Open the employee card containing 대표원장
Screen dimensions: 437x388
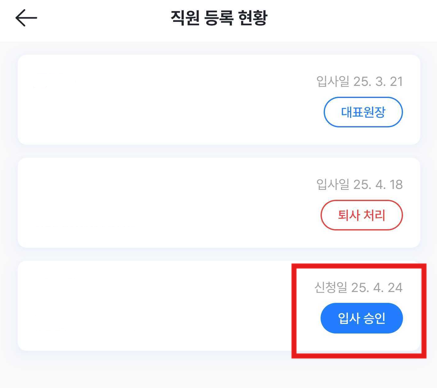coord(219,100)
